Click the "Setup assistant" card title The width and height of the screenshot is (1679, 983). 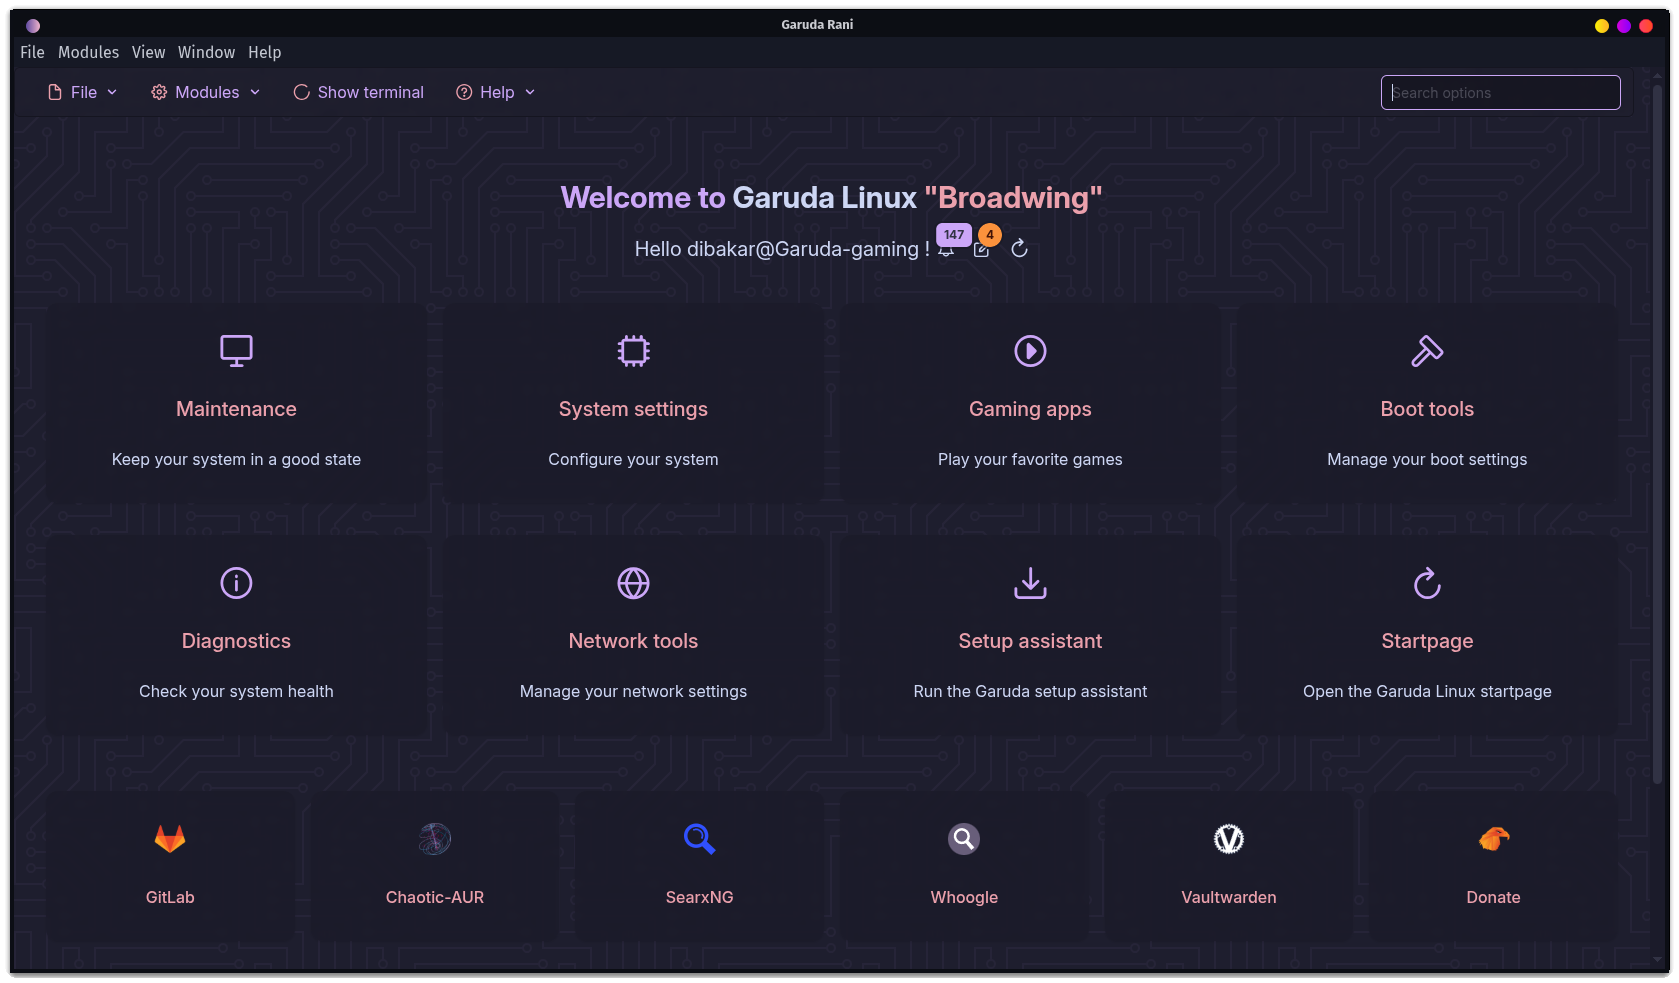[x=1030, y=641]
